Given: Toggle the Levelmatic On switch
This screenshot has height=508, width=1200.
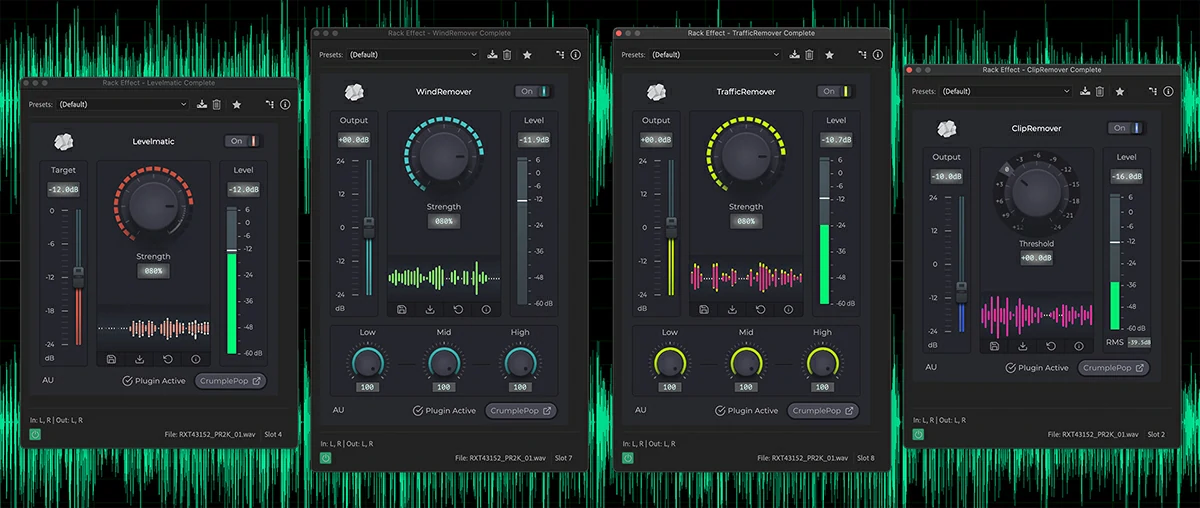Looking at the screenshot, I should pos(240,141).
